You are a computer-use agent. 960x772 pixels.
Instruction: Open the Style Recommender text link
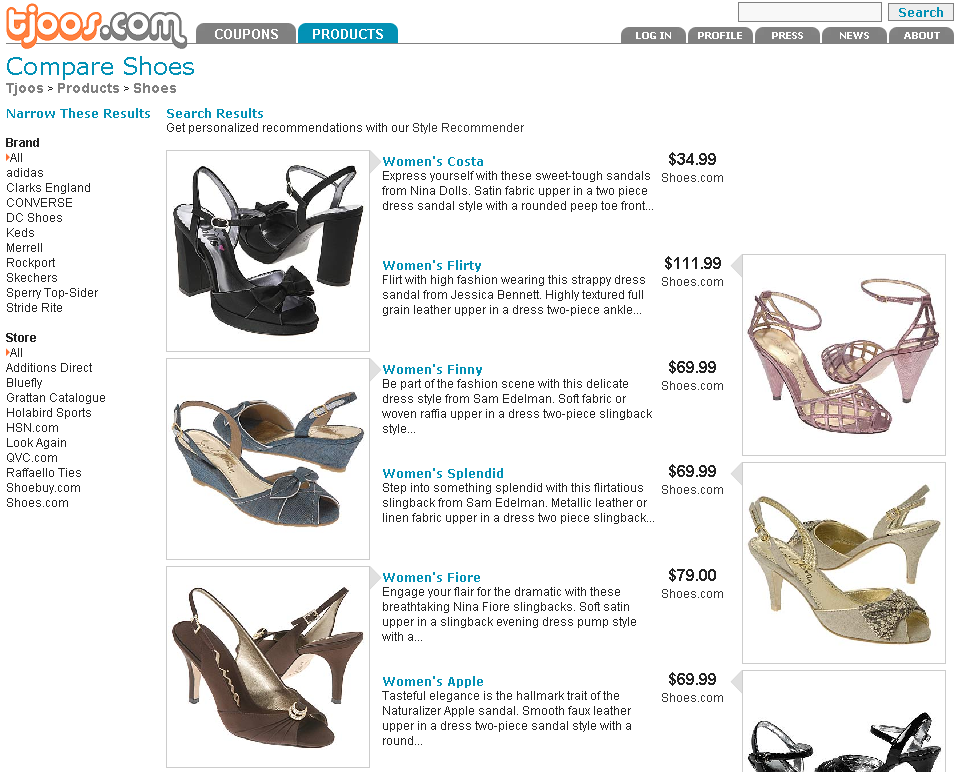(x=468, y=128)
